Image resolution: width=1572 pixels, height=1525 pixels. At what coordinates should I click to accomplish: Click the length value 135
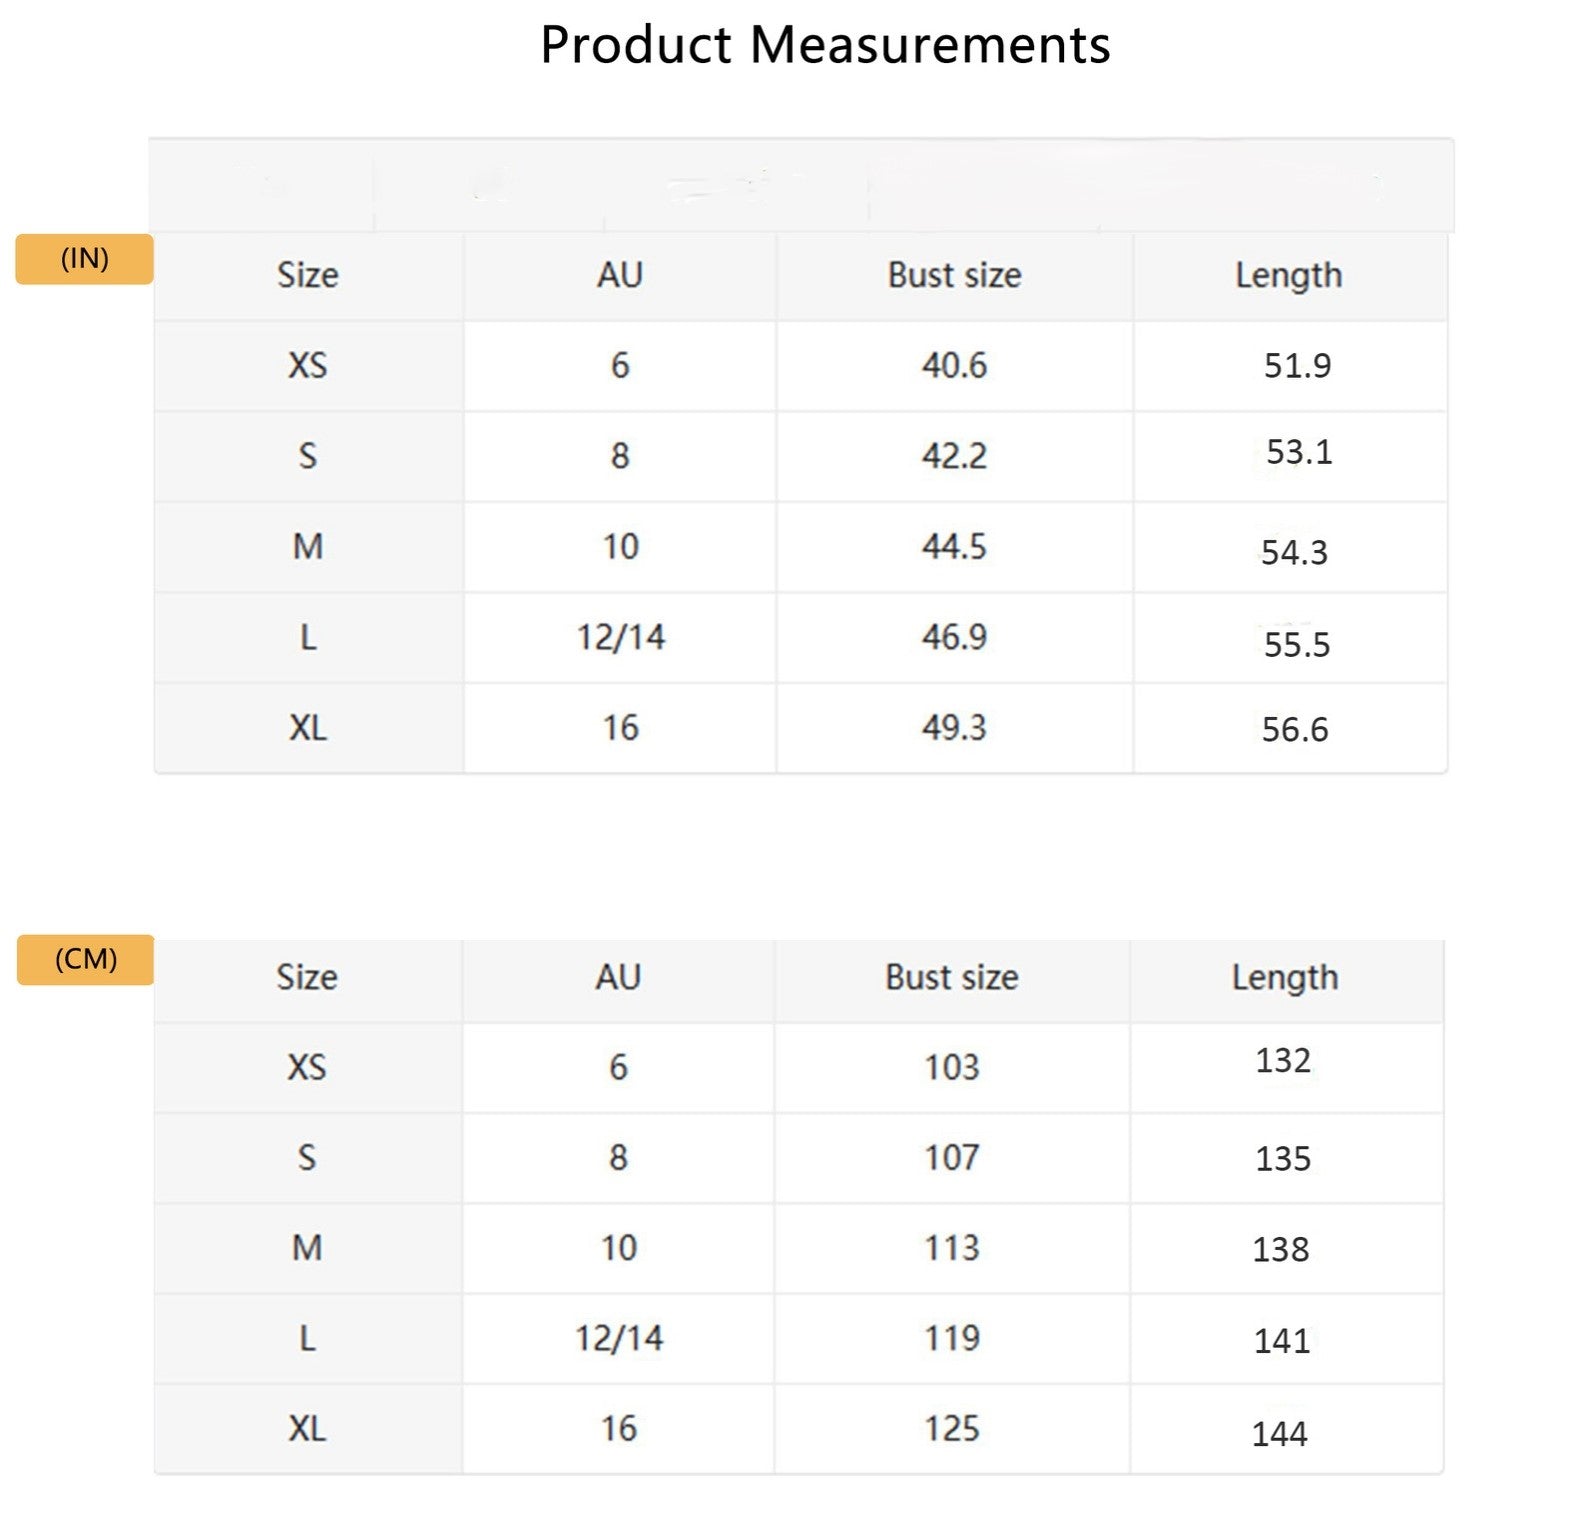[x=1282, y=1159]
